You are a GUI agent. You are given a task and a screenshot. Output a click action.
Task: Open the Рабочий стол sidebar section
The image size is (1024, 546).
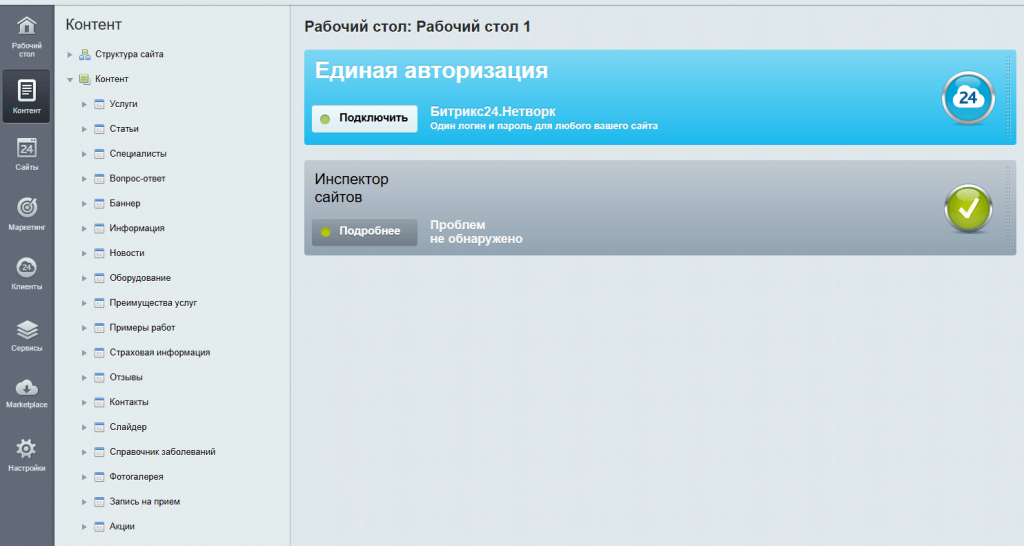27,37
